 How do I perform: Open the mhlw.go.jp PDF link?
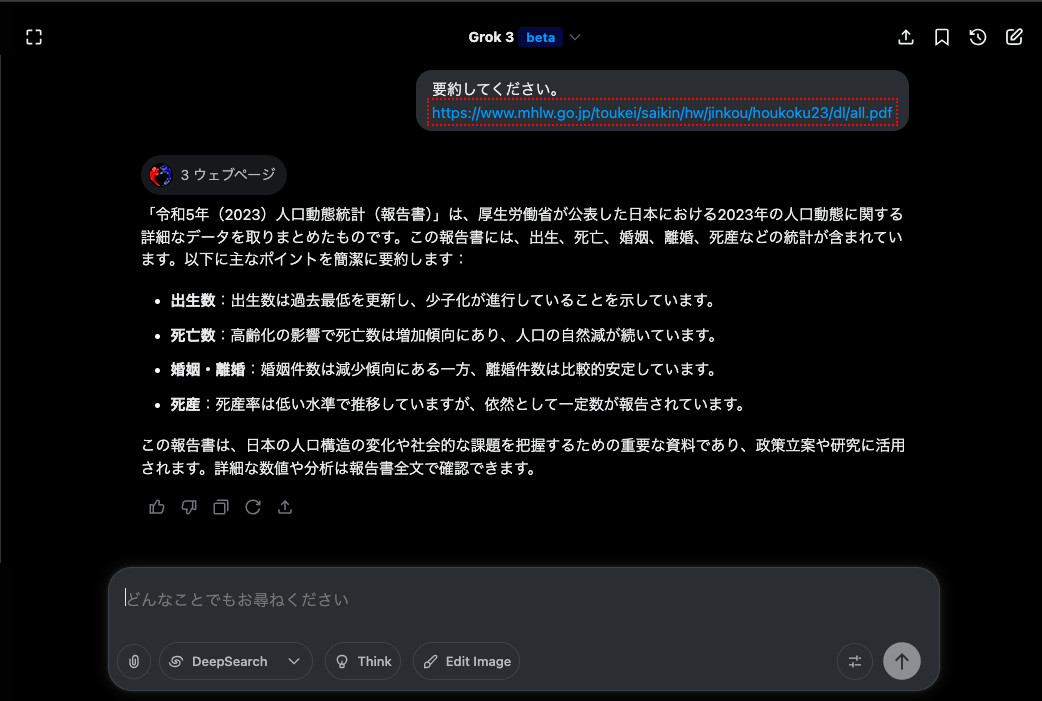point(662,113)
